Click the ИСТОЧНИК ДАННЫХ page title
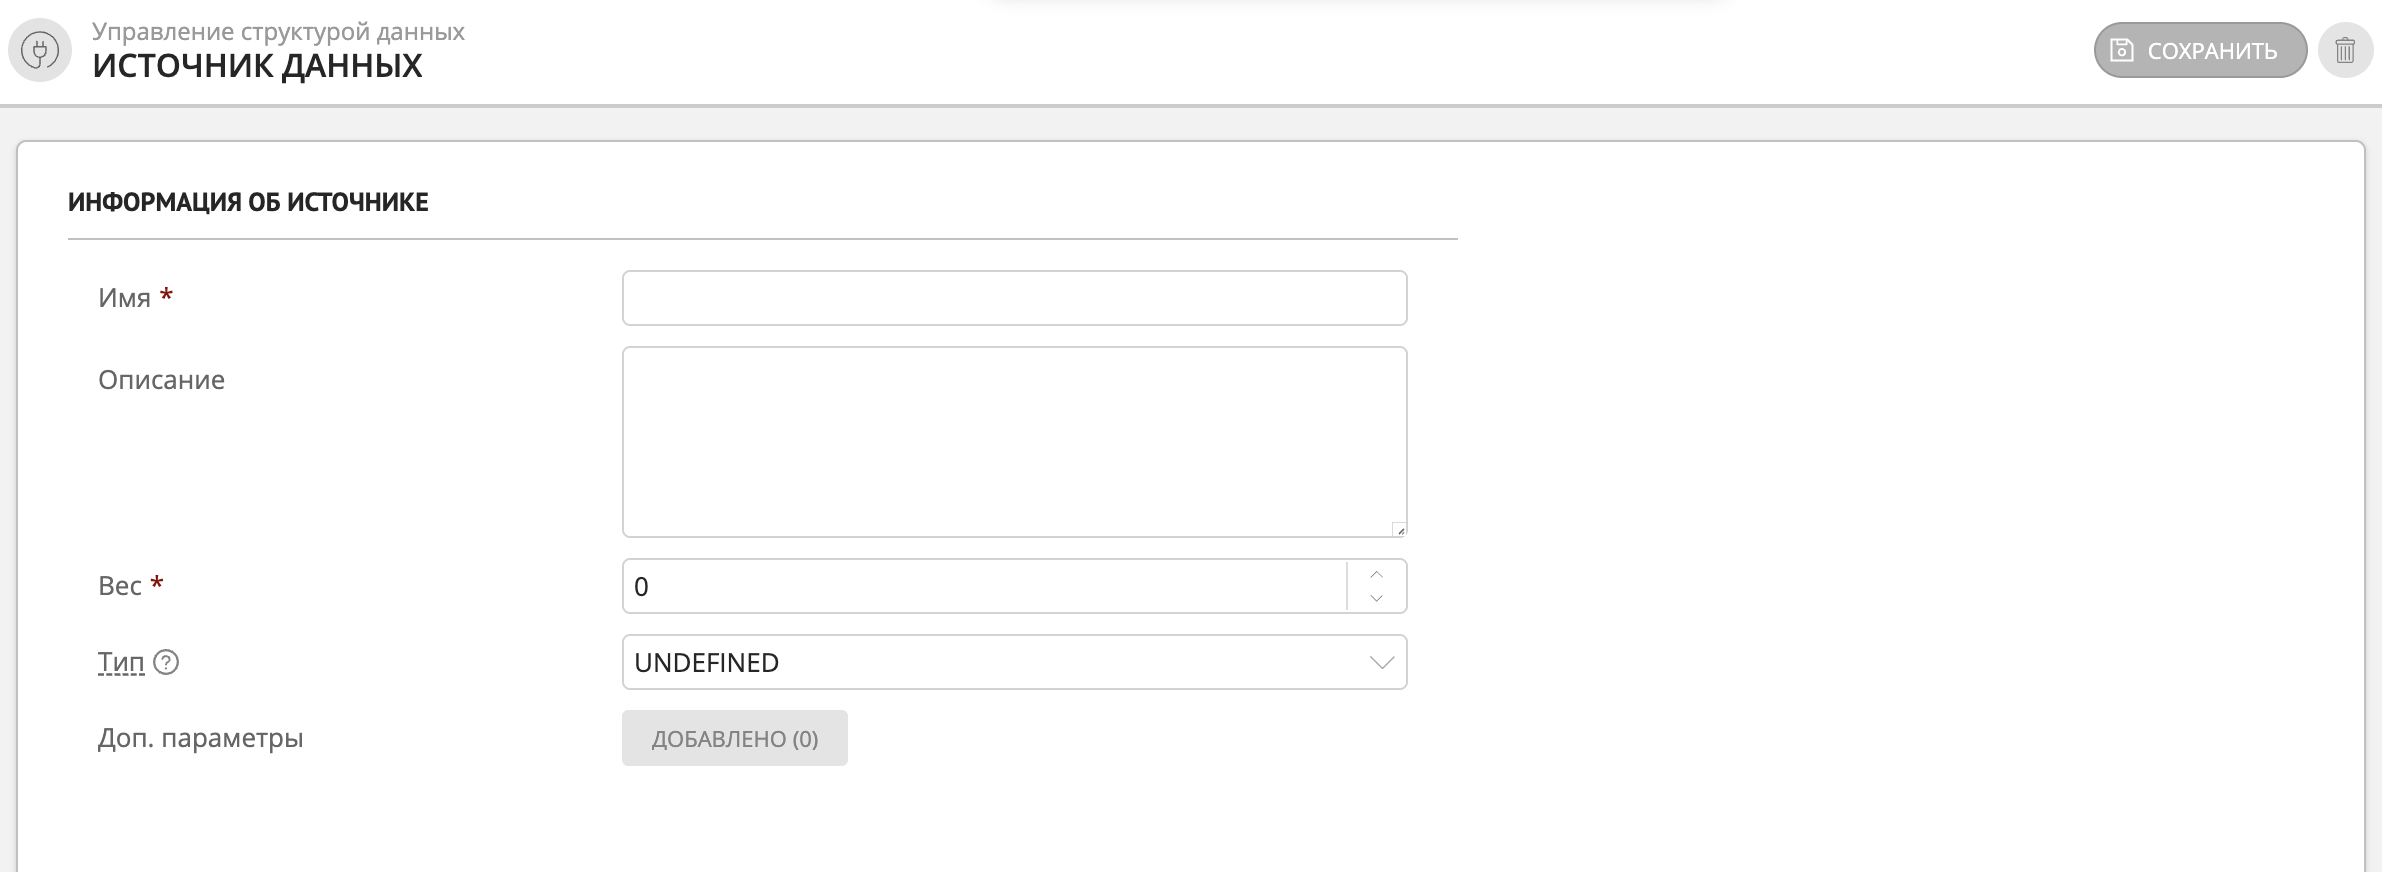 coord(257,66)
